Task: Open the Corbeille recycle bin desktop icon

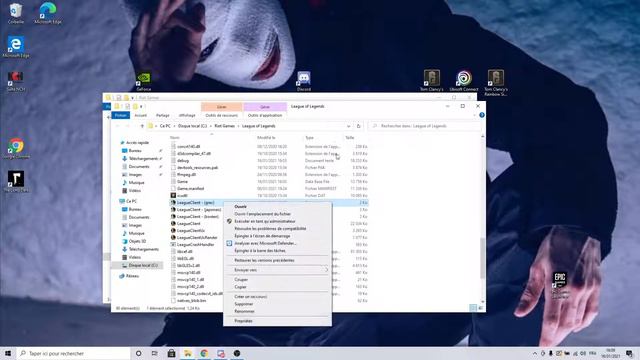Action: [16, 13]
